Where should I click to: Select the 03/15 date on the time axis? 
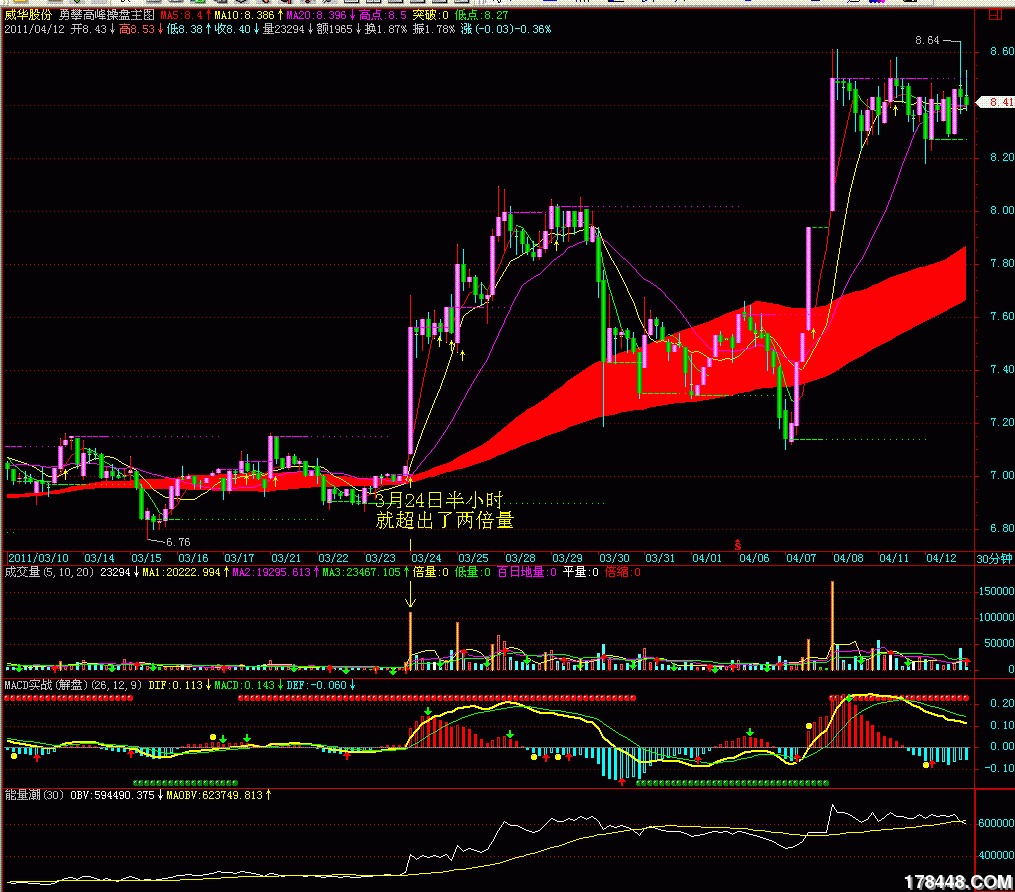[146, 558]
